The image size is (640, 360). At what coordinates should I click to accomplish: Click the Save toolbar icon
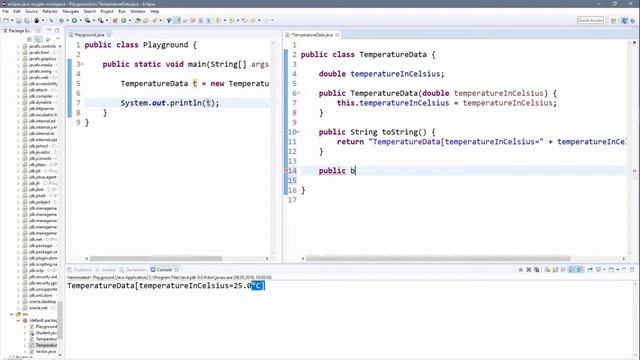pos(18,20)
